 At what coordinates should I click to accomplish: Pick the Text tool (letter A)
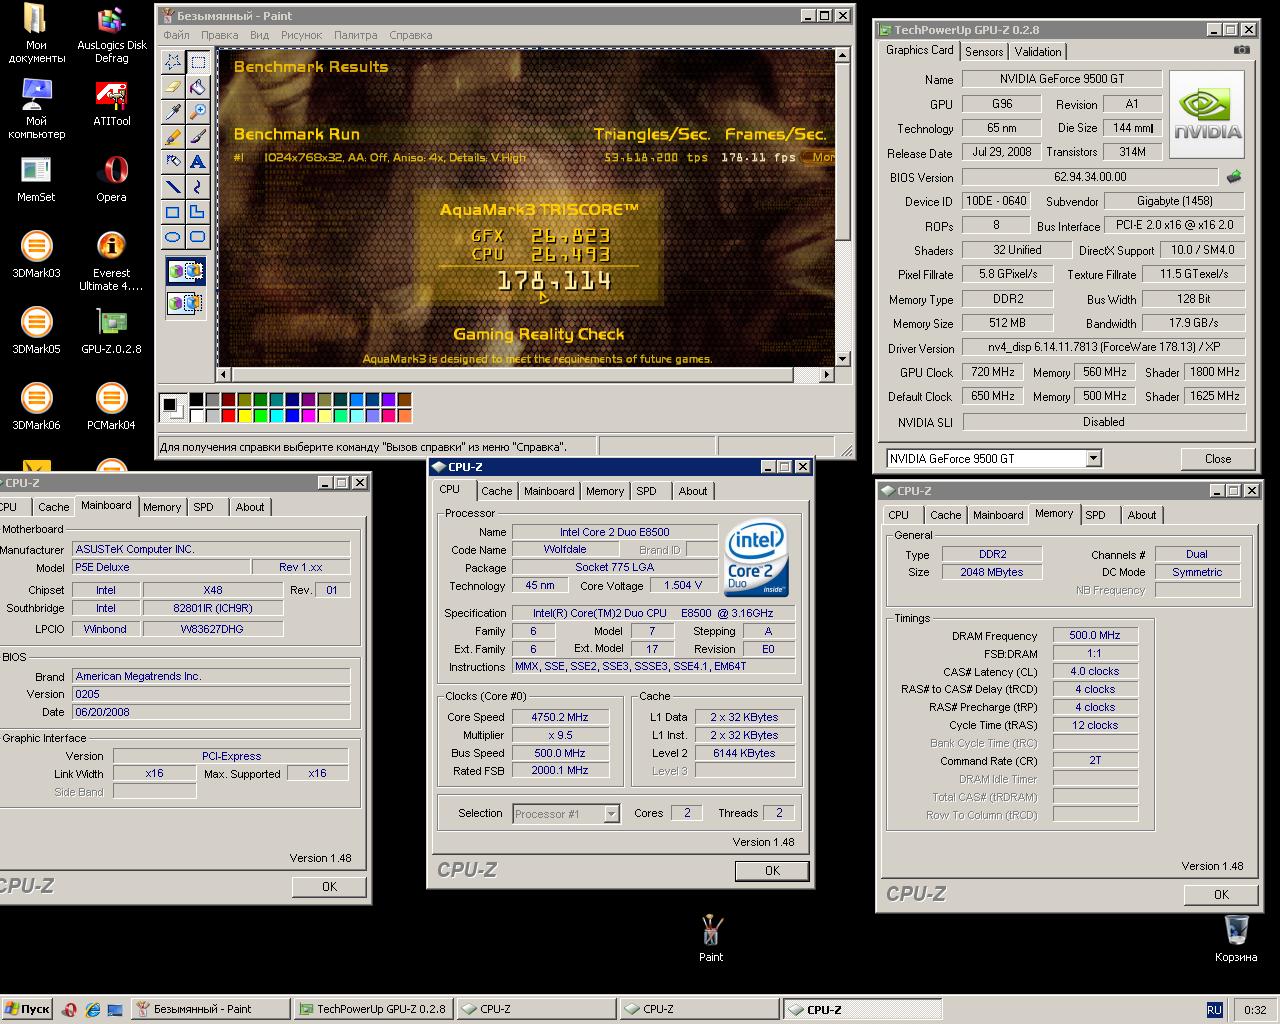(198, 162)
